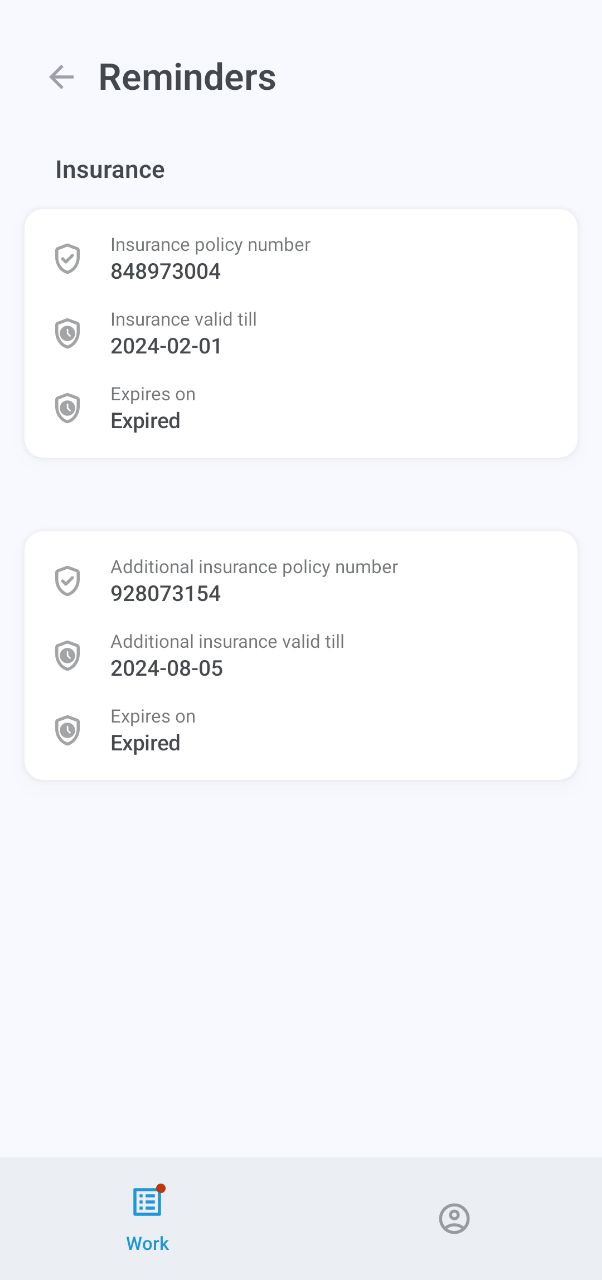This screenshot has width=602, height=1280.
Task: Click the Insurance valid till clock-shield icon
Action: coord(67,333)
